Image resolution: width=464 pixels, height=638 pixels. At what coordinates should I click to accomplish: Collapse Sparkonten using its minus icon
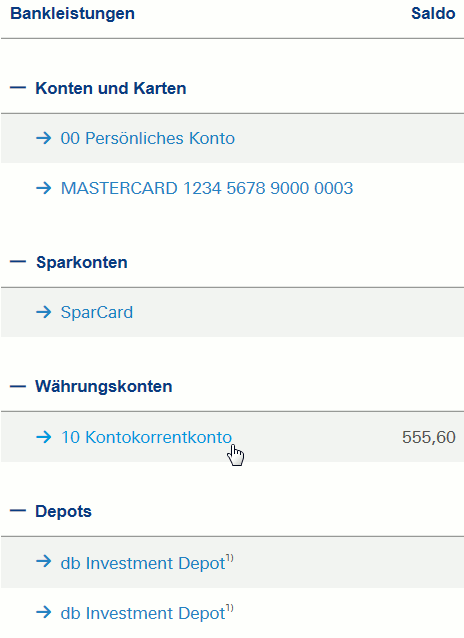pos(18,262)
